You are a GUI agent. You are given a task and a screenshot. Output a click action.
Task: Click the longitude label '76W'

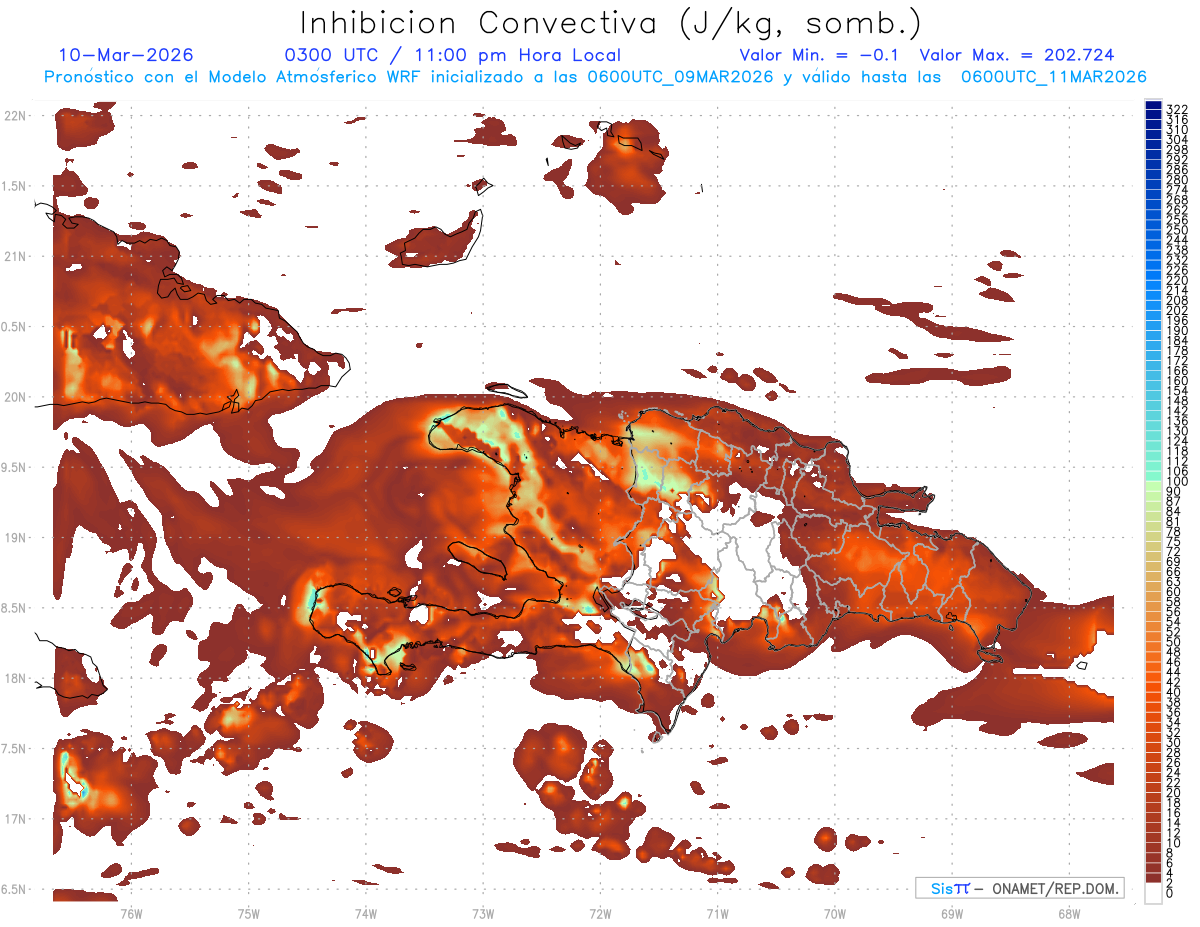[x=131, y=913]
